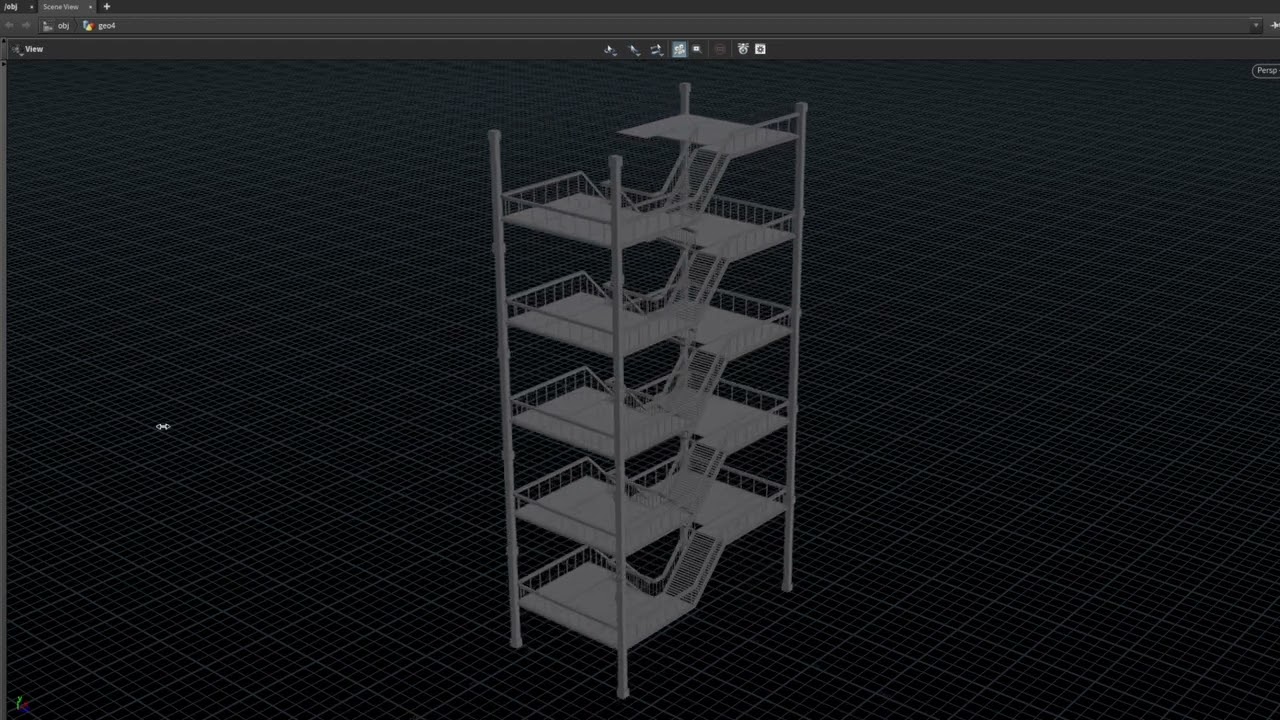The image size is (1280, 720).
Task: Activate the Handles tool icon
Action: click(656, 48)
